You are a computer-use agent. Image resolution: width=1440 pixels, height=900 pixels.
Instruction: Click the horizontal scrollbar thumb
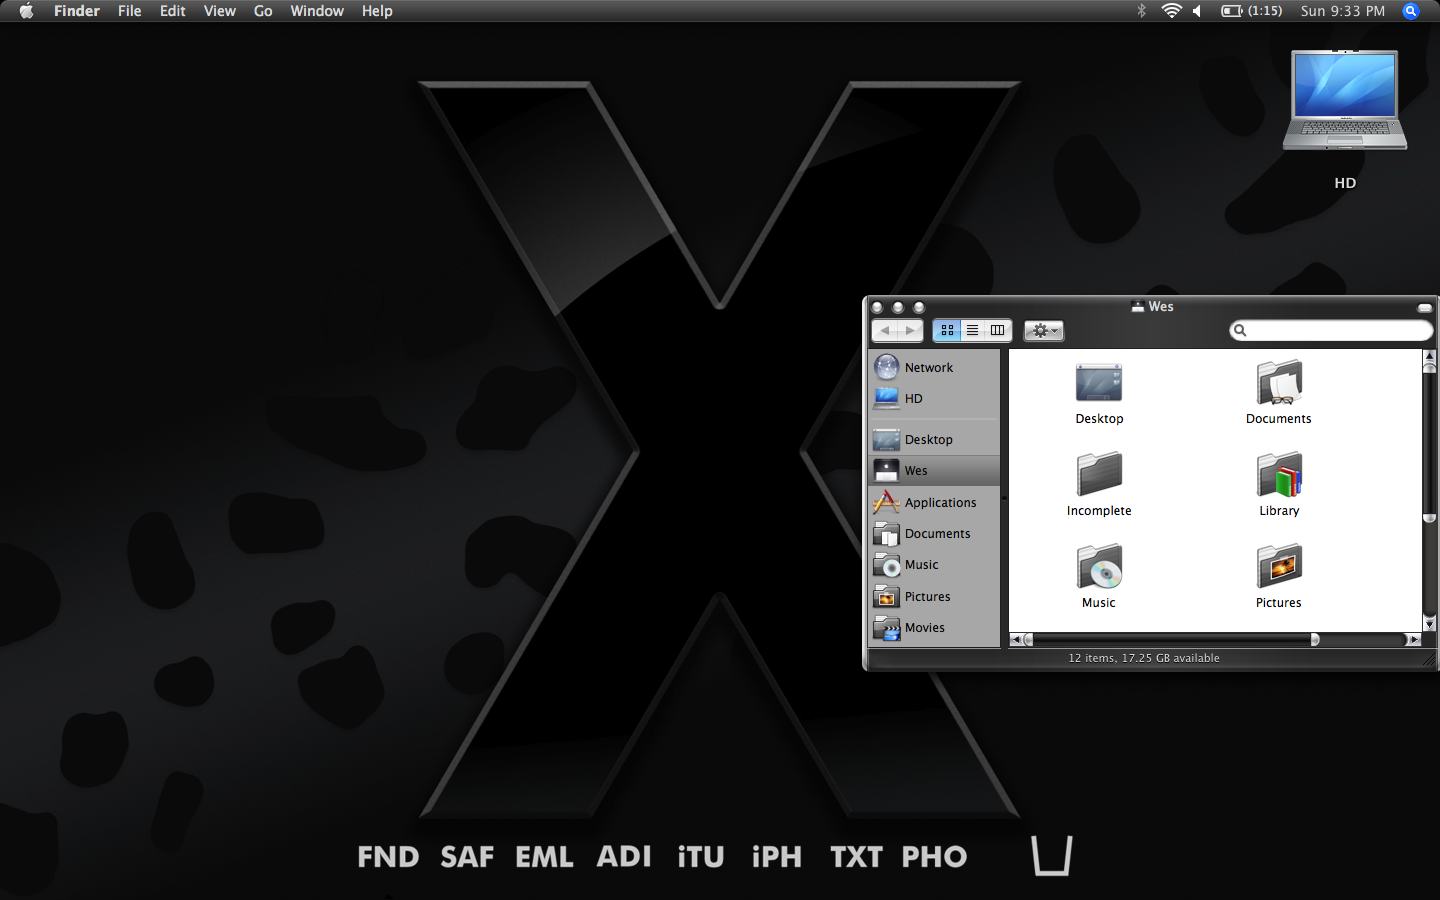click(x=1171, y=639)
